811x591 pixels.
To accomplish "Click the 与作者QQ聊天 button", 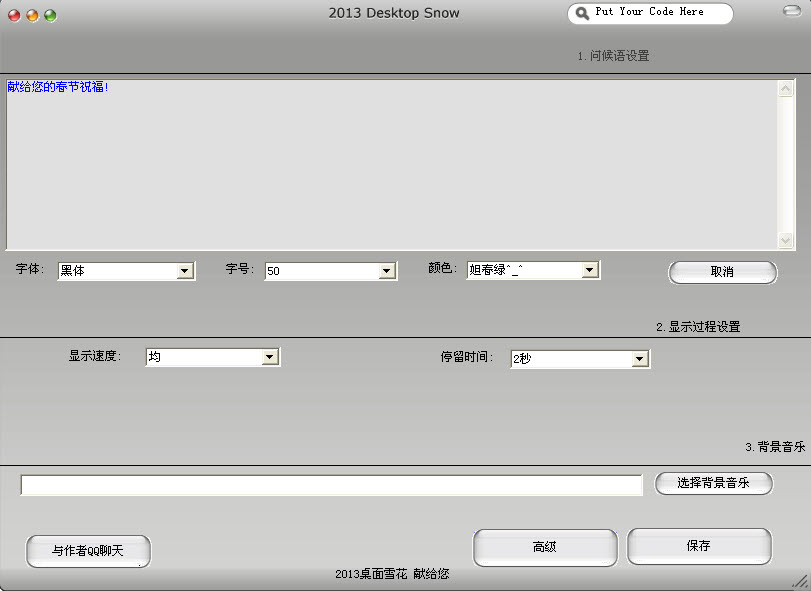I will pos(88,551).
